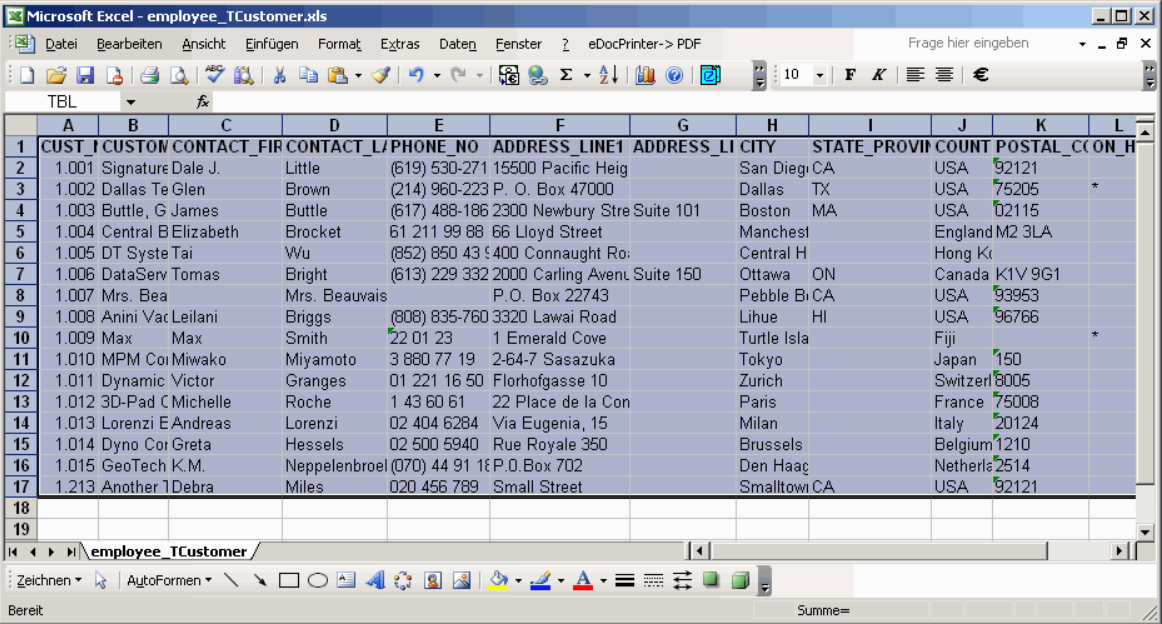Toggle bold formatting (F button)

(850, 75)
